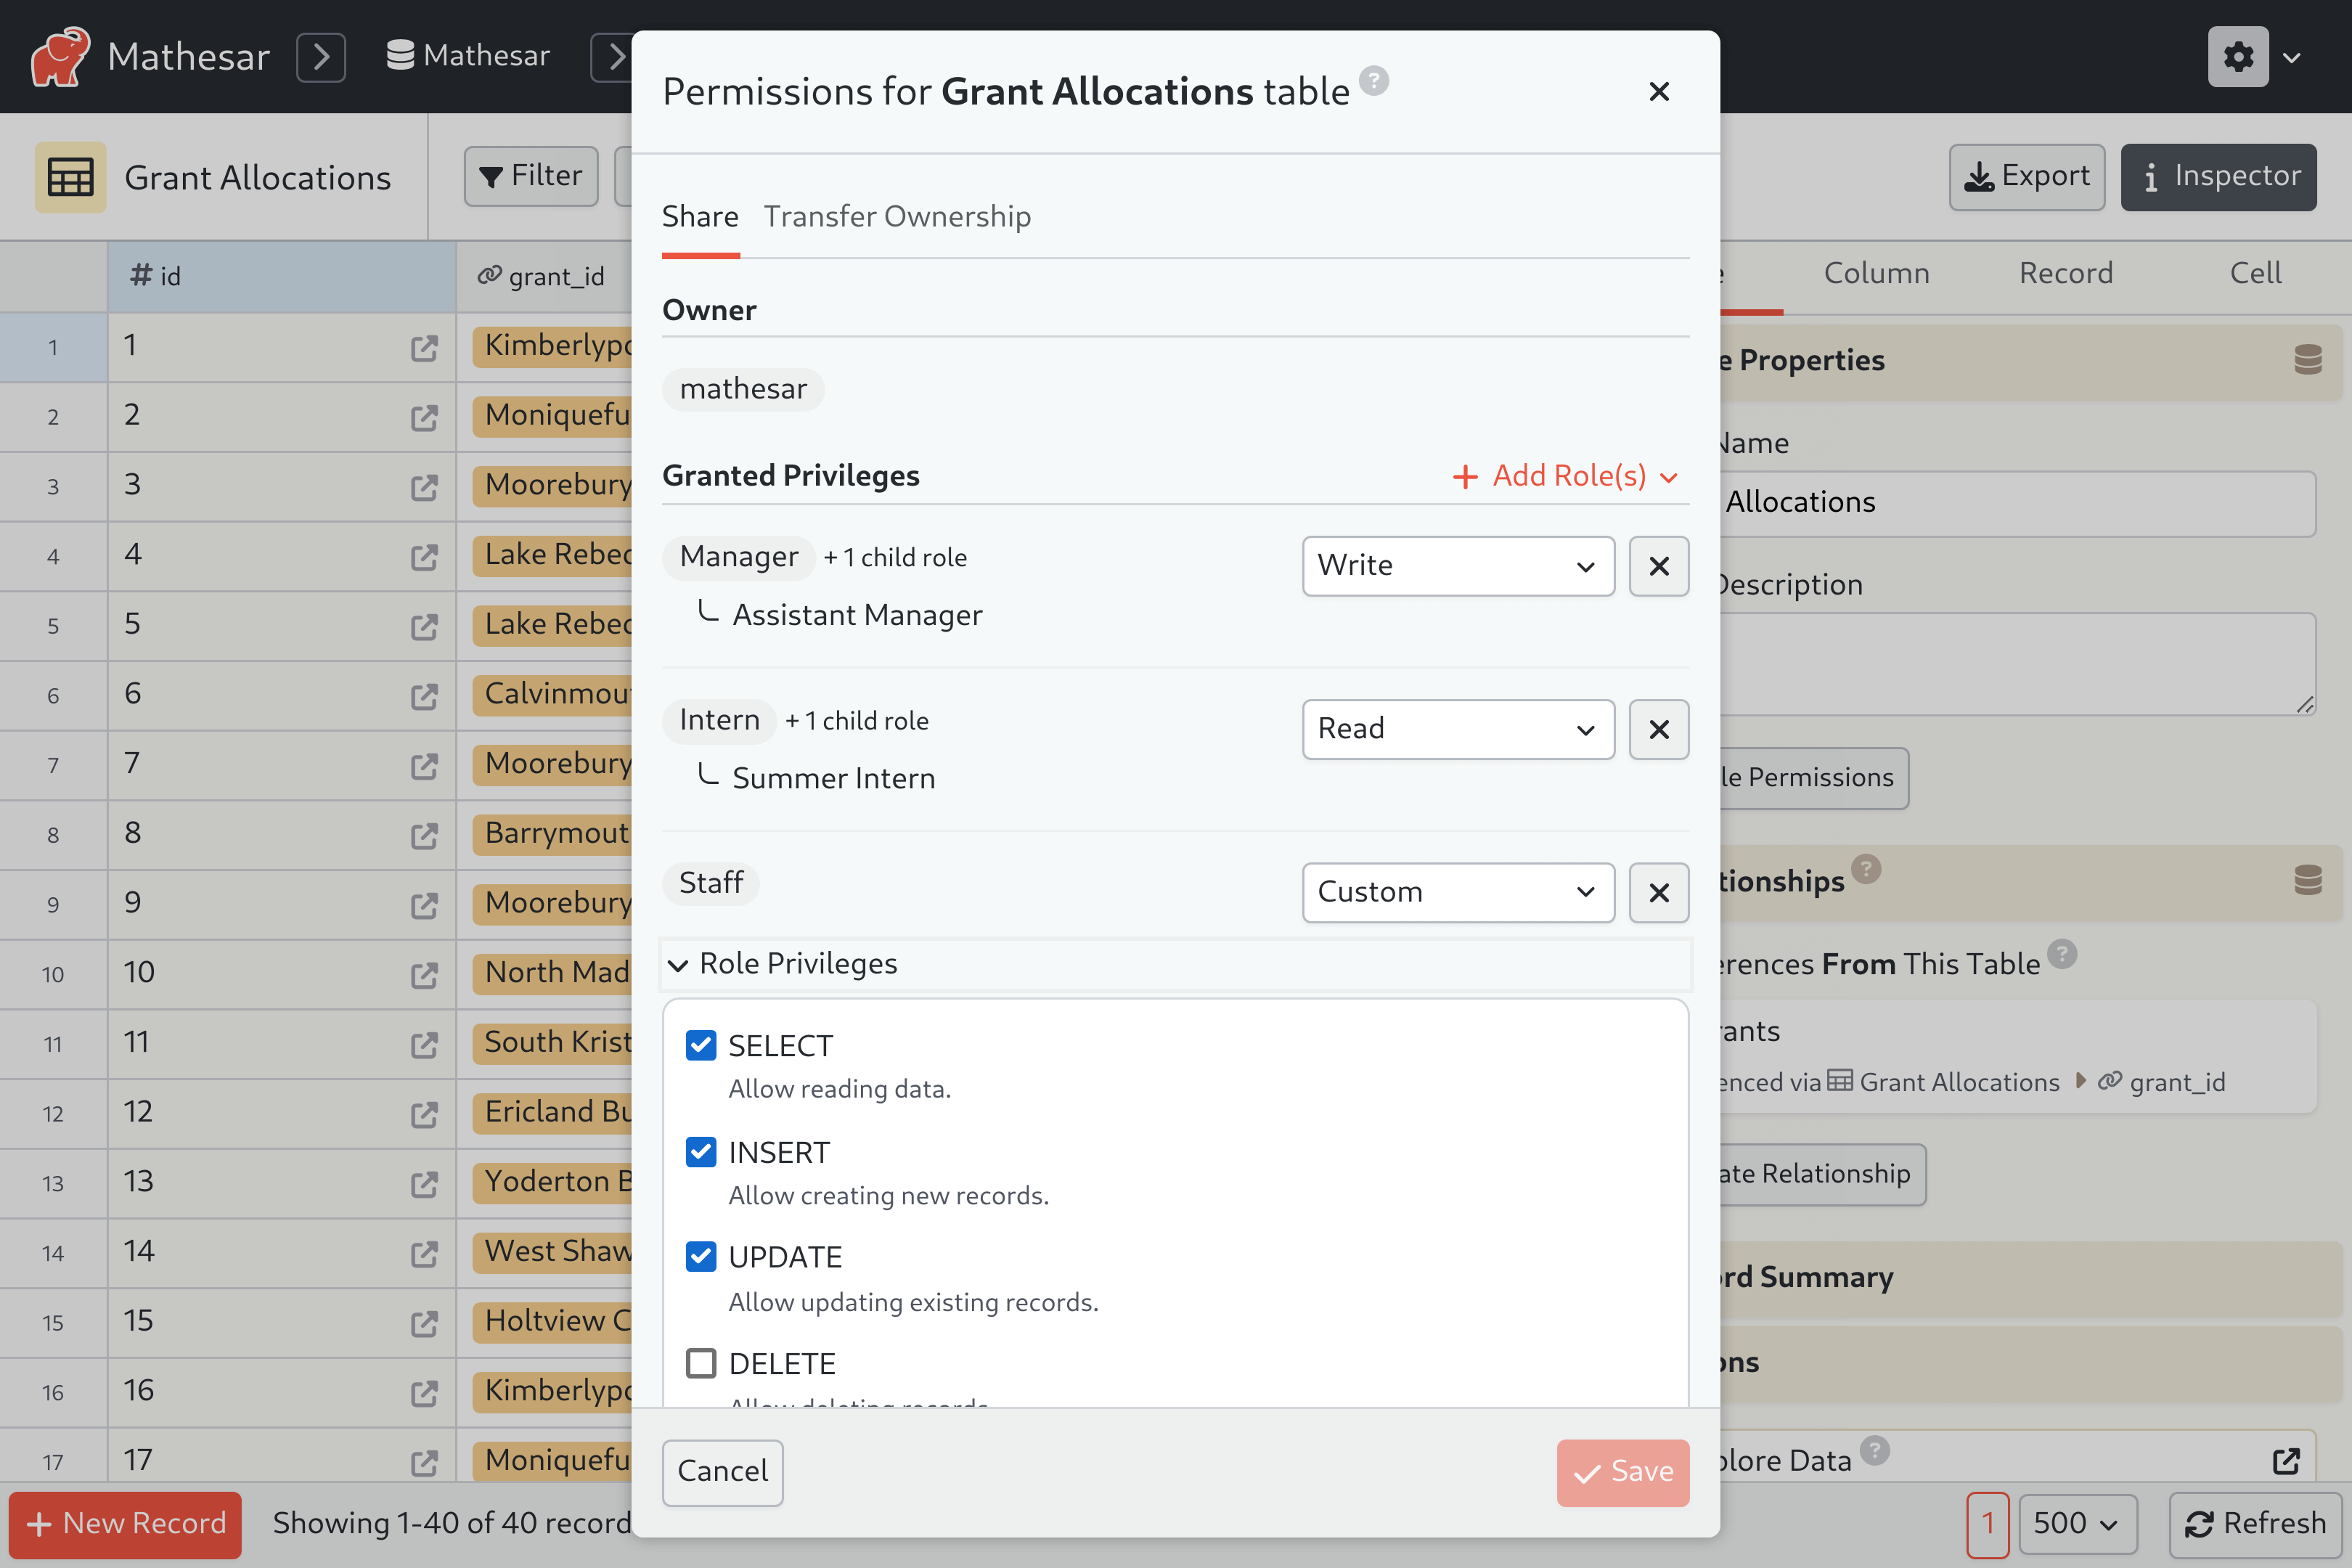
Task: Open record 1 via its external link icon
Action: [x=424, y=349]
